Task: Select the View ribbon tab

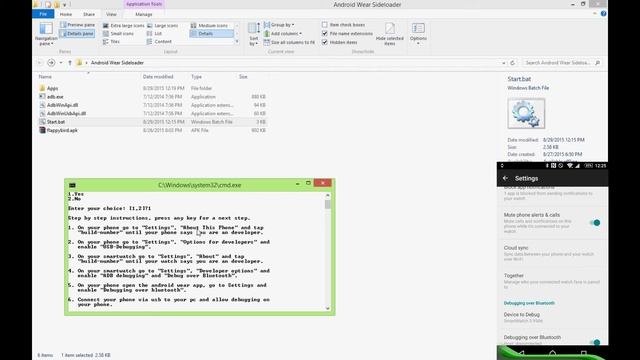Action: 111,14
